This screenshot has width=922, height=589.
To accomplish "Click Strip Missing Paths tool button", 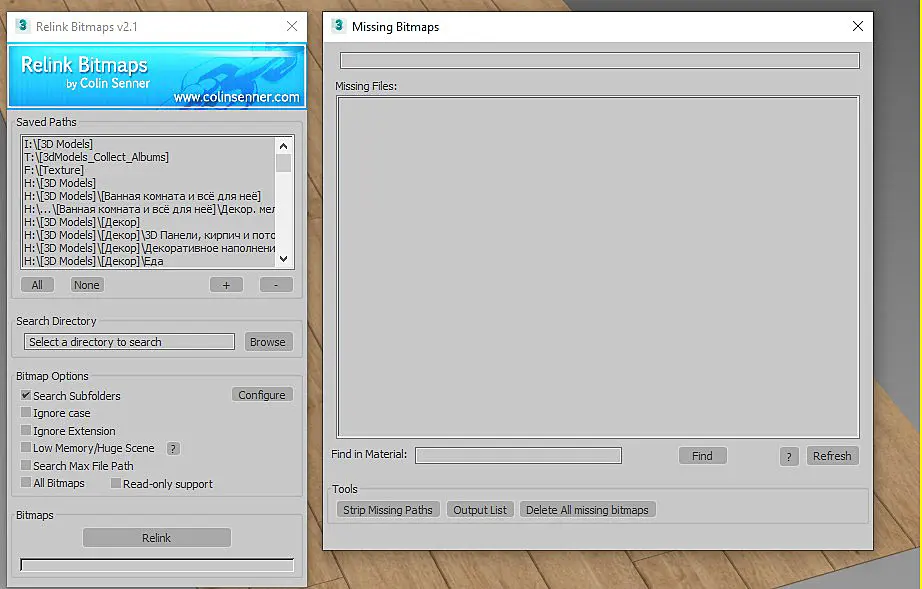I will pos(388,510).
